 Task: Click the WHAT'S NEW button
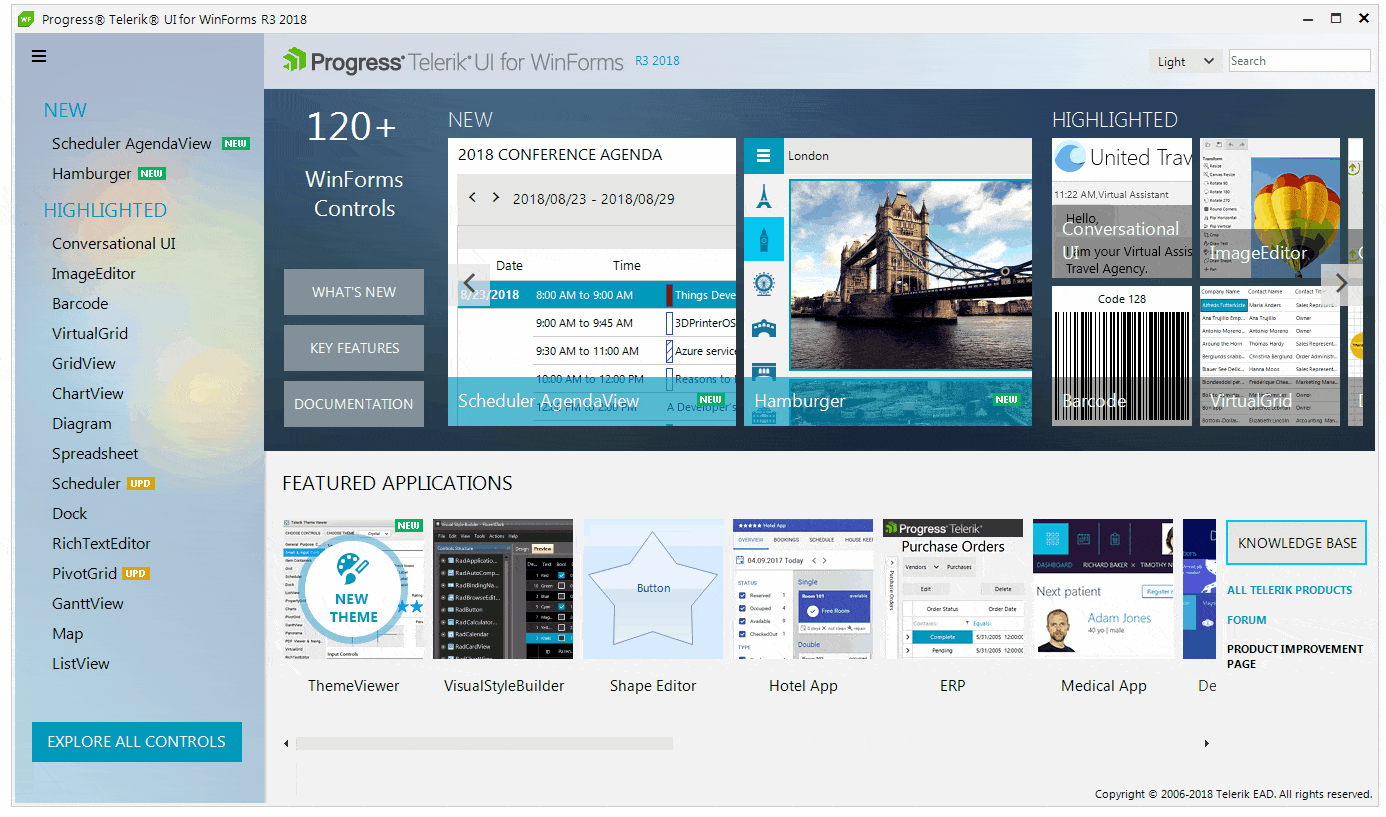click(x=354, y=292)
